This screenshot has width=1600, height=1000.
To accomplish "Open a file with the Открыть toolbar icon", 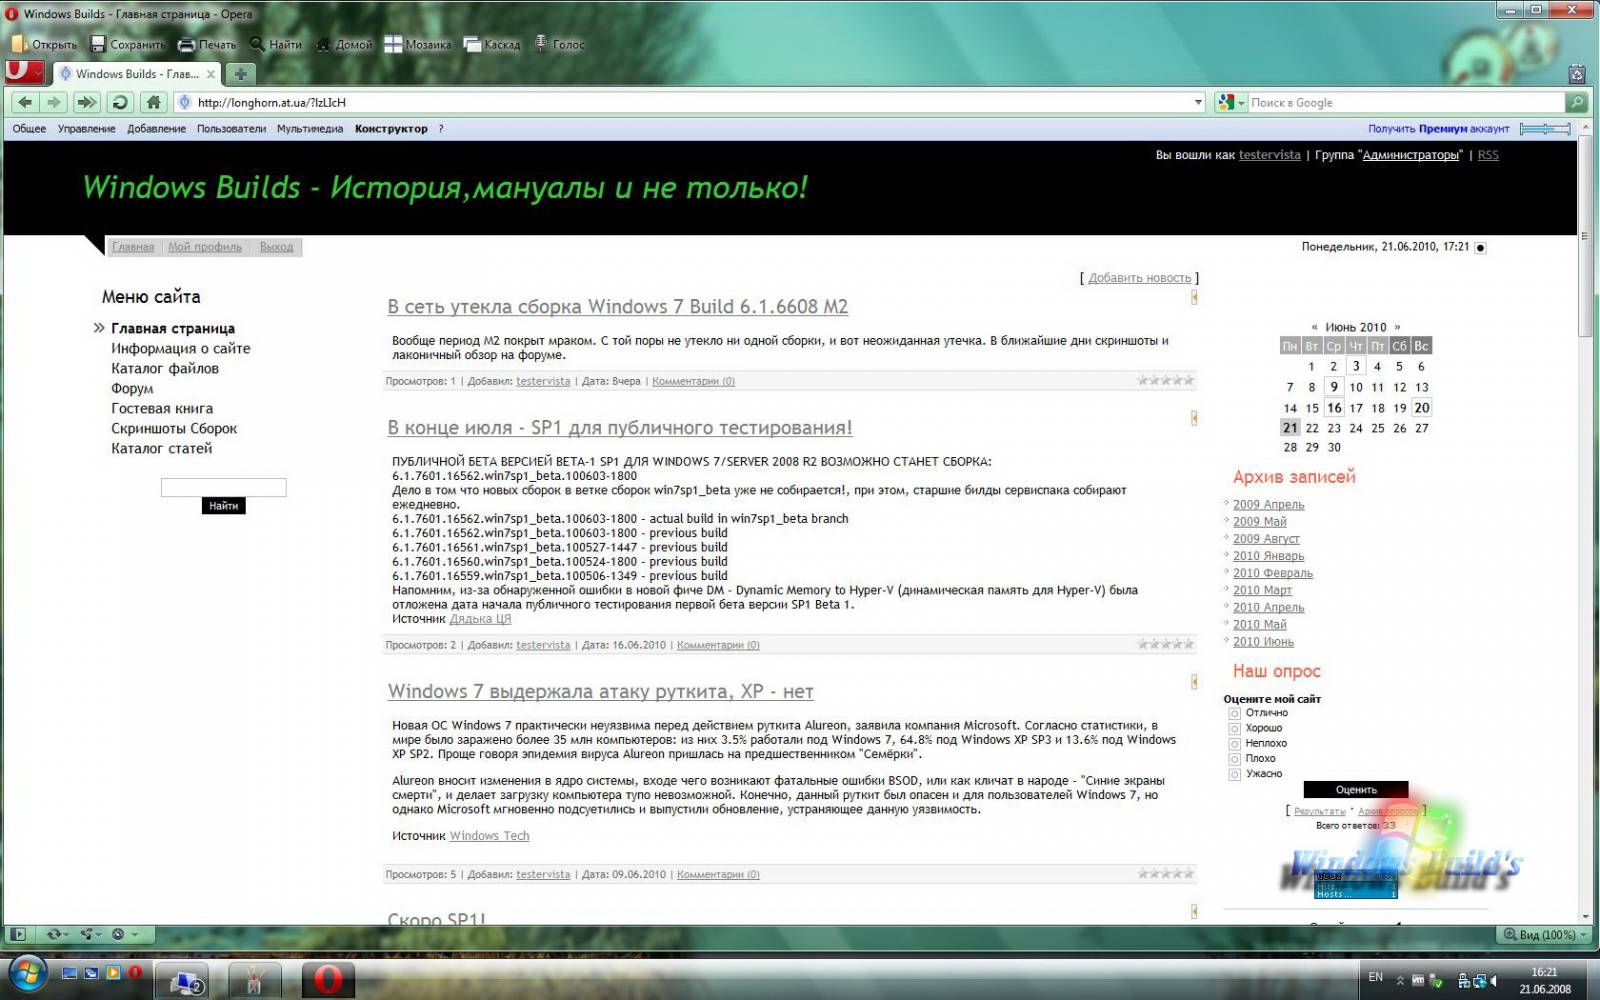I will pos(44,44).
